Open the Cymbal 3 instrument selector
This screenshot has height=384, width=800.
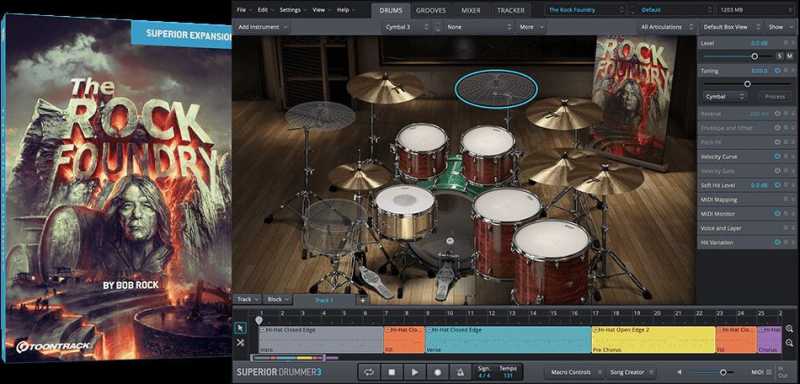click(407, 27)
